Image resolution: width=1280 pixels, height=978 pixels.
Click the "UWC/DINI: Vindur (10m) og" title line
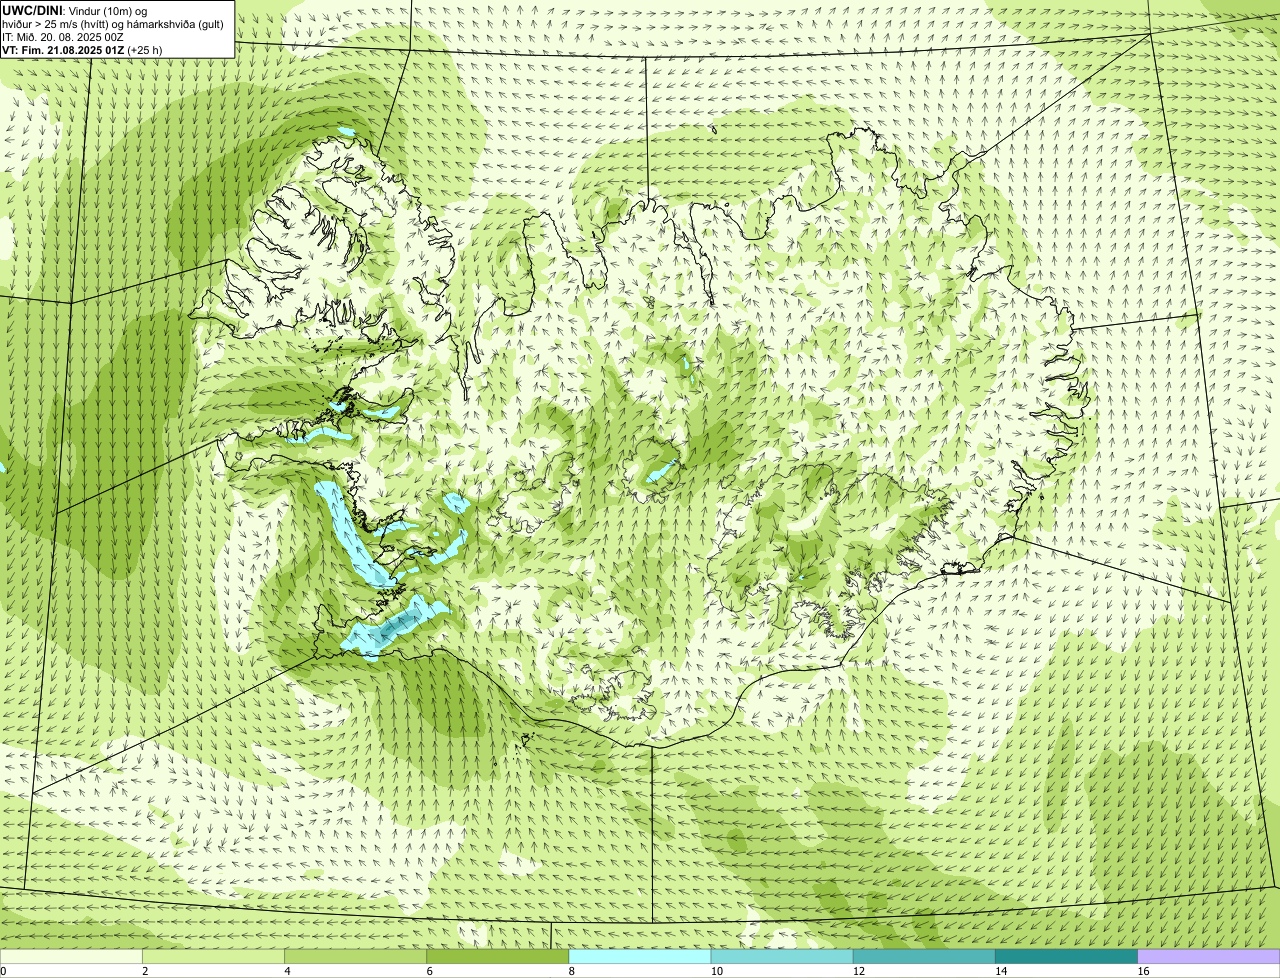[x=75, y=10]
